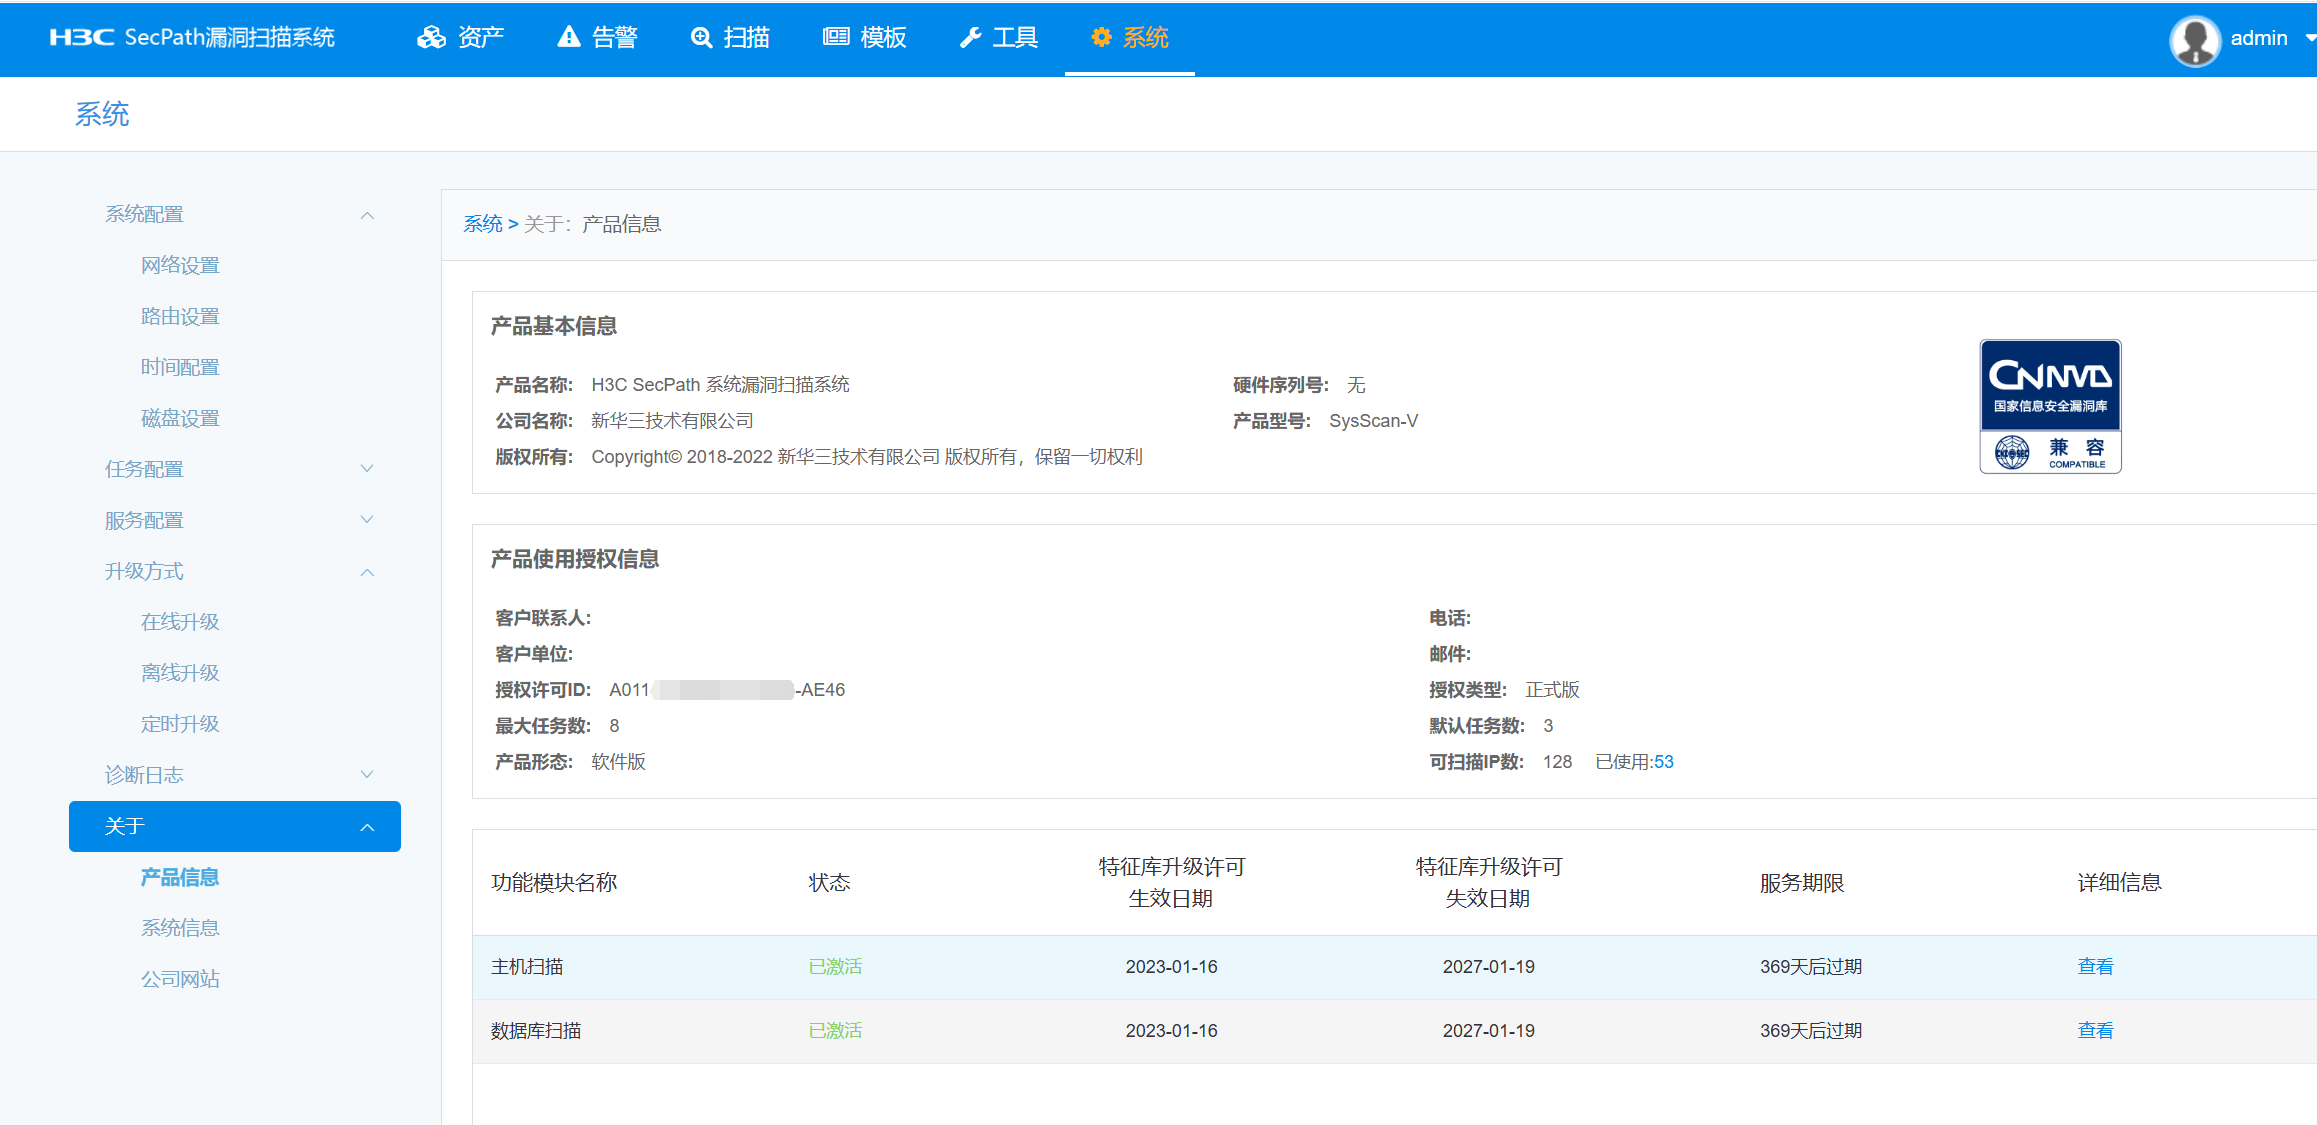Viewport: 2317px width, 1125px height.
Task: Collapse the 系统配置 sidebar section
Action: pyautogui.click(x=367, y=215)
